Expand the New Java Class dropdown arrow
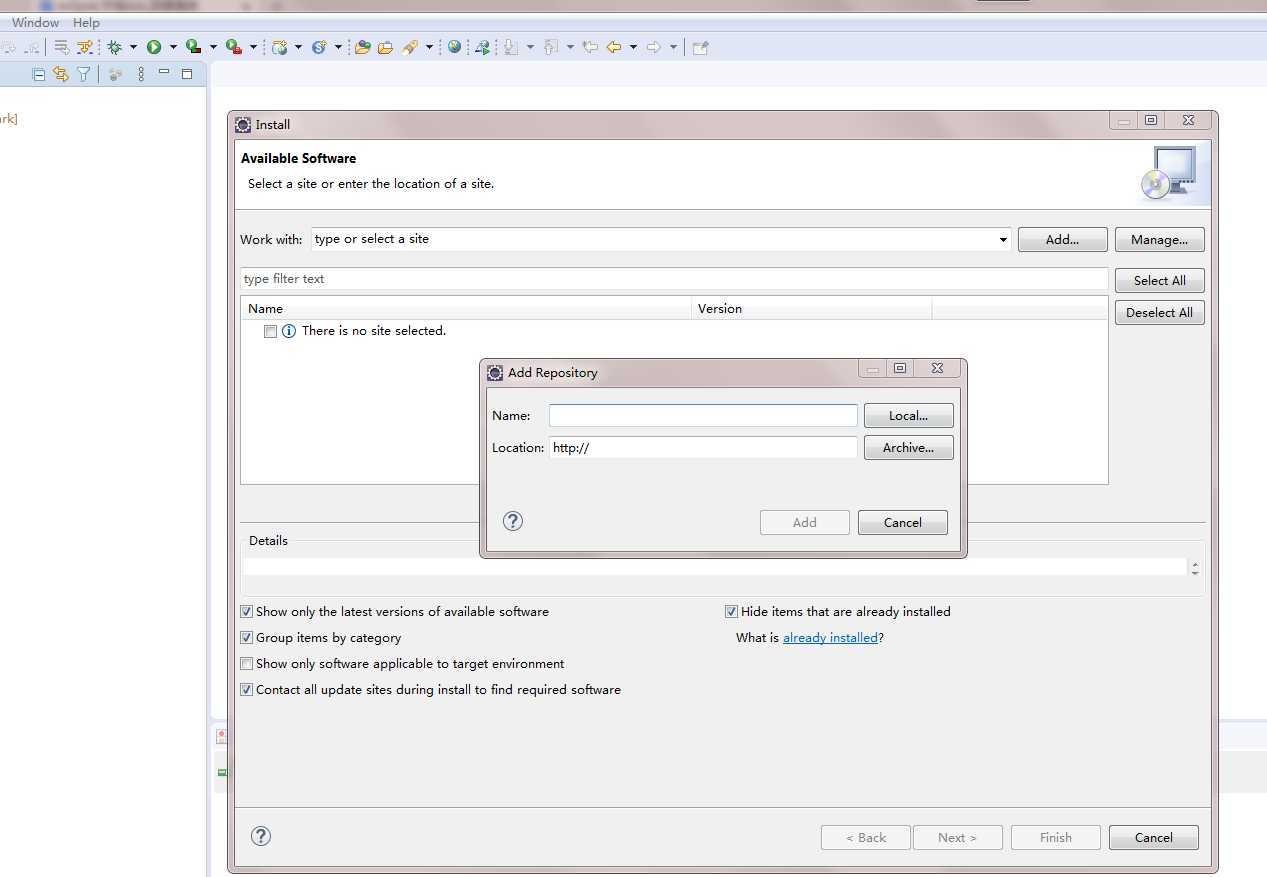Image resolution: width=1267 pixels, height=877 pixels. point(338,47)
